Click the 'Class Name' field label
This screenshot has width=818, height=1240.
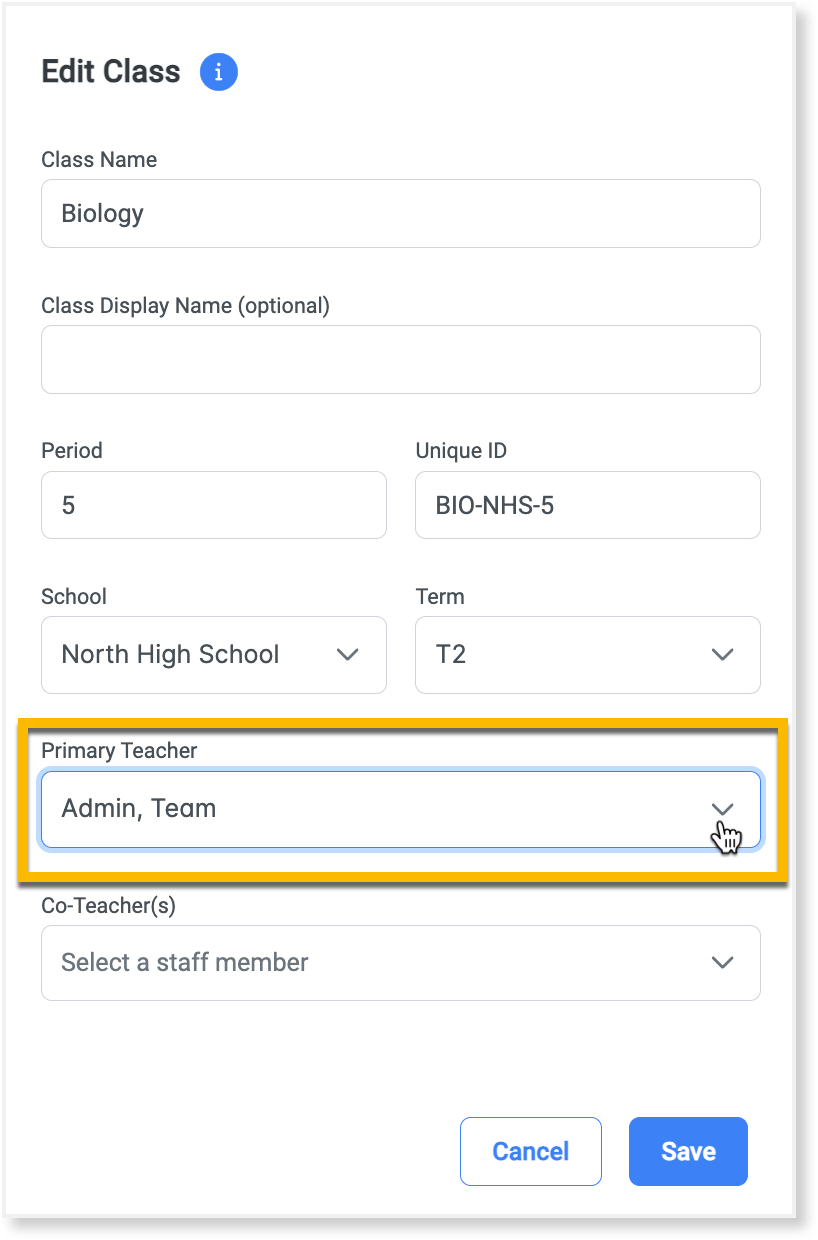coord(99,160)
